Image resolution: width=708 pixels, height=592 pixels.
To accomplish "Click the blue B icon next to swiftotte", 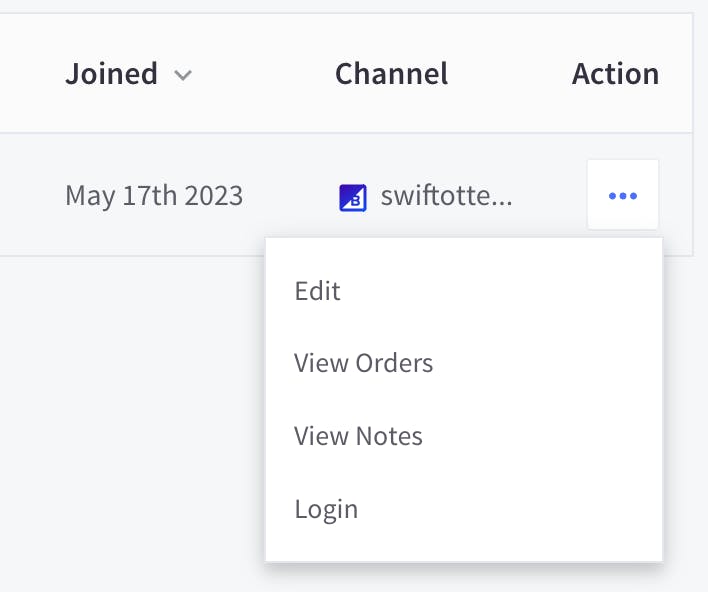I will pyautogui.click(x=352, y=197).
